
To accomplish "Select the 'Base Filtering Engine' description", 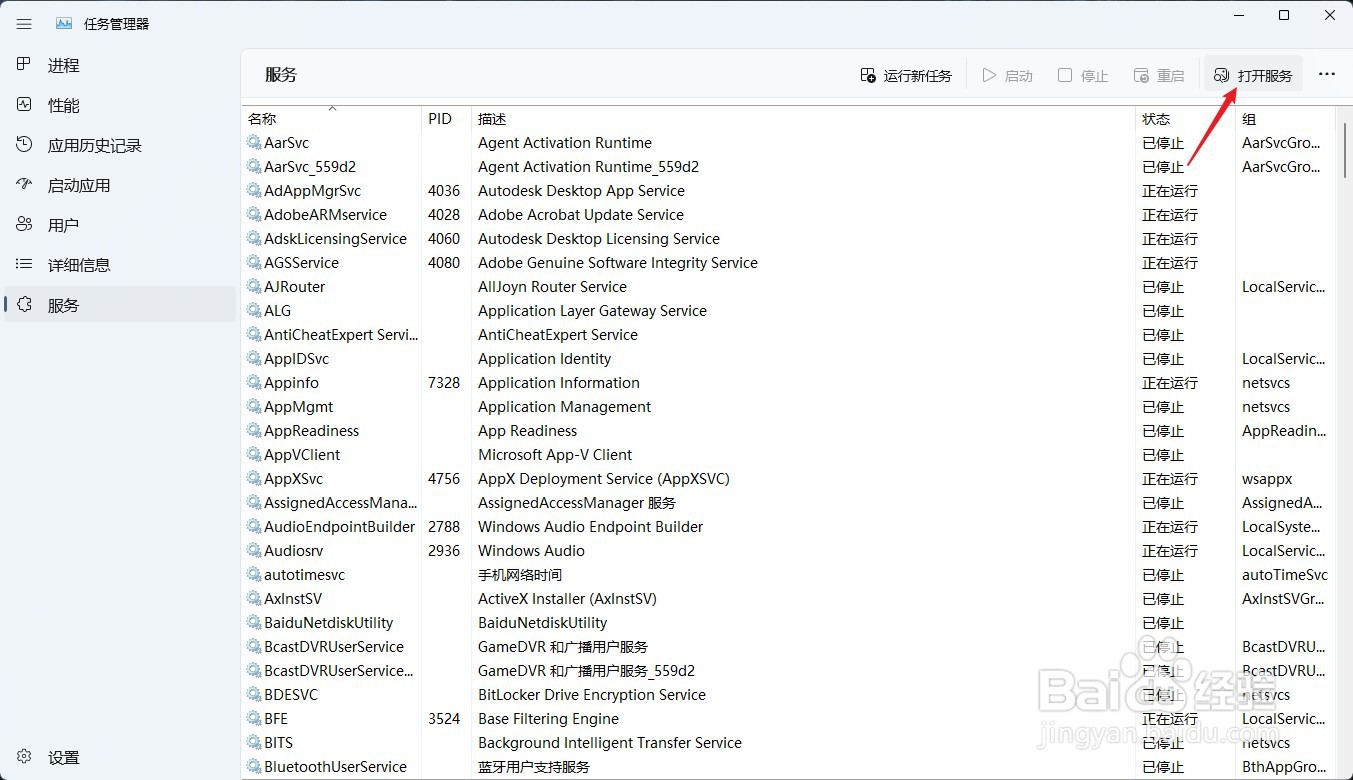I will click(x=548, y=719).
